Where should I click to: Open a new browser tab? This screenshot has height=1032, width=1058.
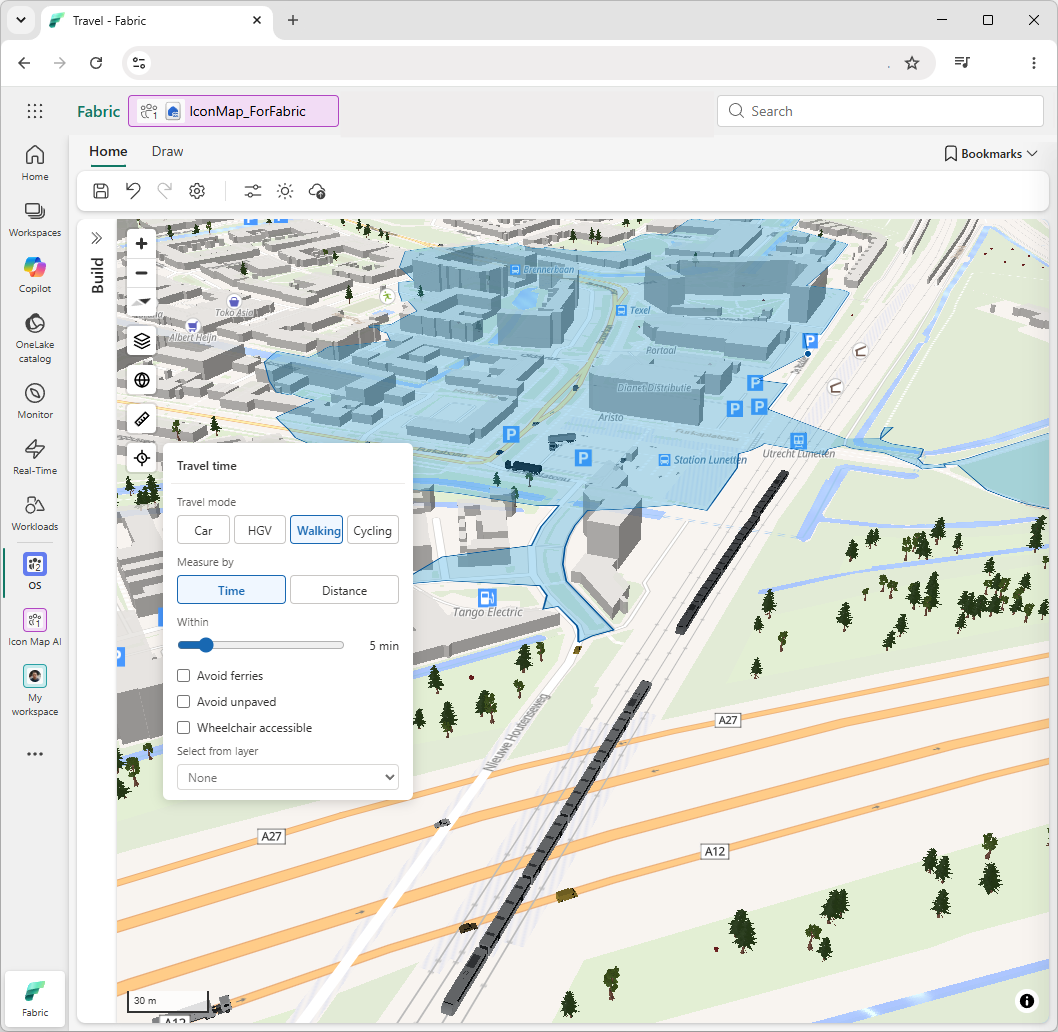(293, 20)
